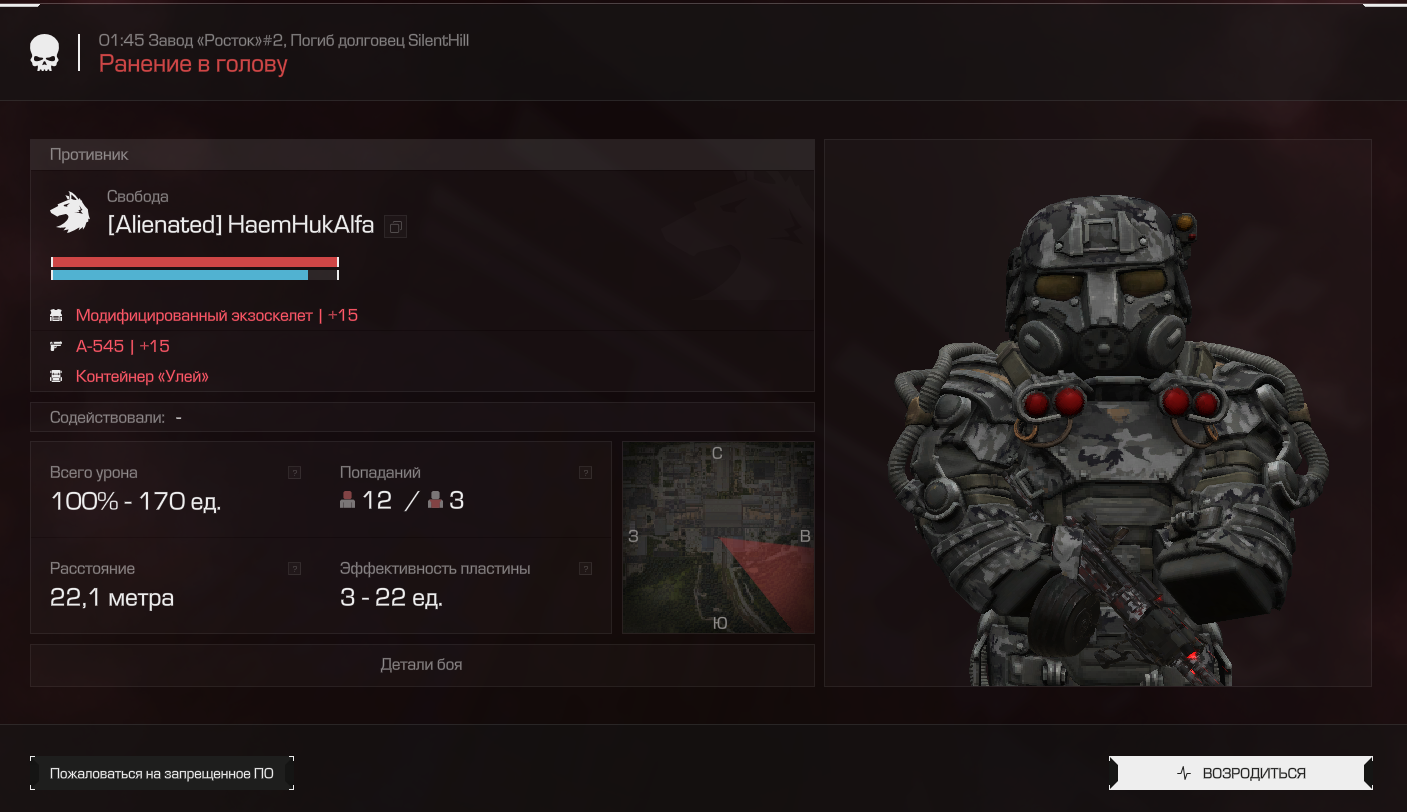The height and width of the screenshot is (812, 1407).
Task: Click the enemy character model preview
Action: point(1098,412)
